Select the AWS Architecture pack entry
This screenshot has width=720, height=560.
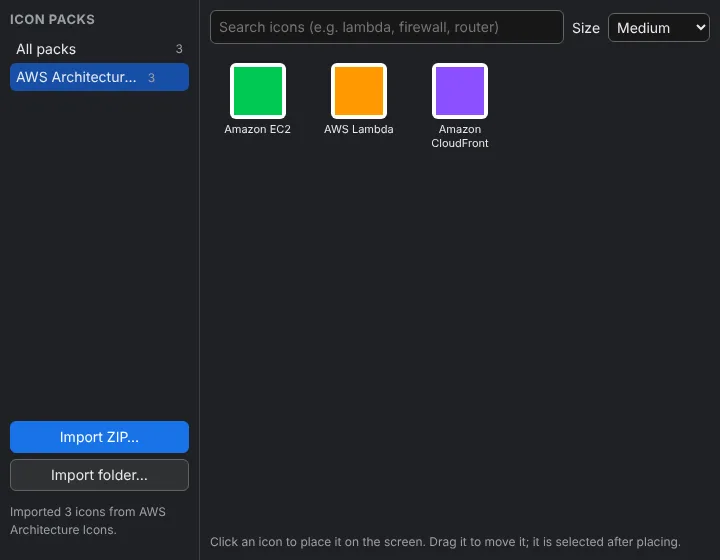tap(99, 77)
